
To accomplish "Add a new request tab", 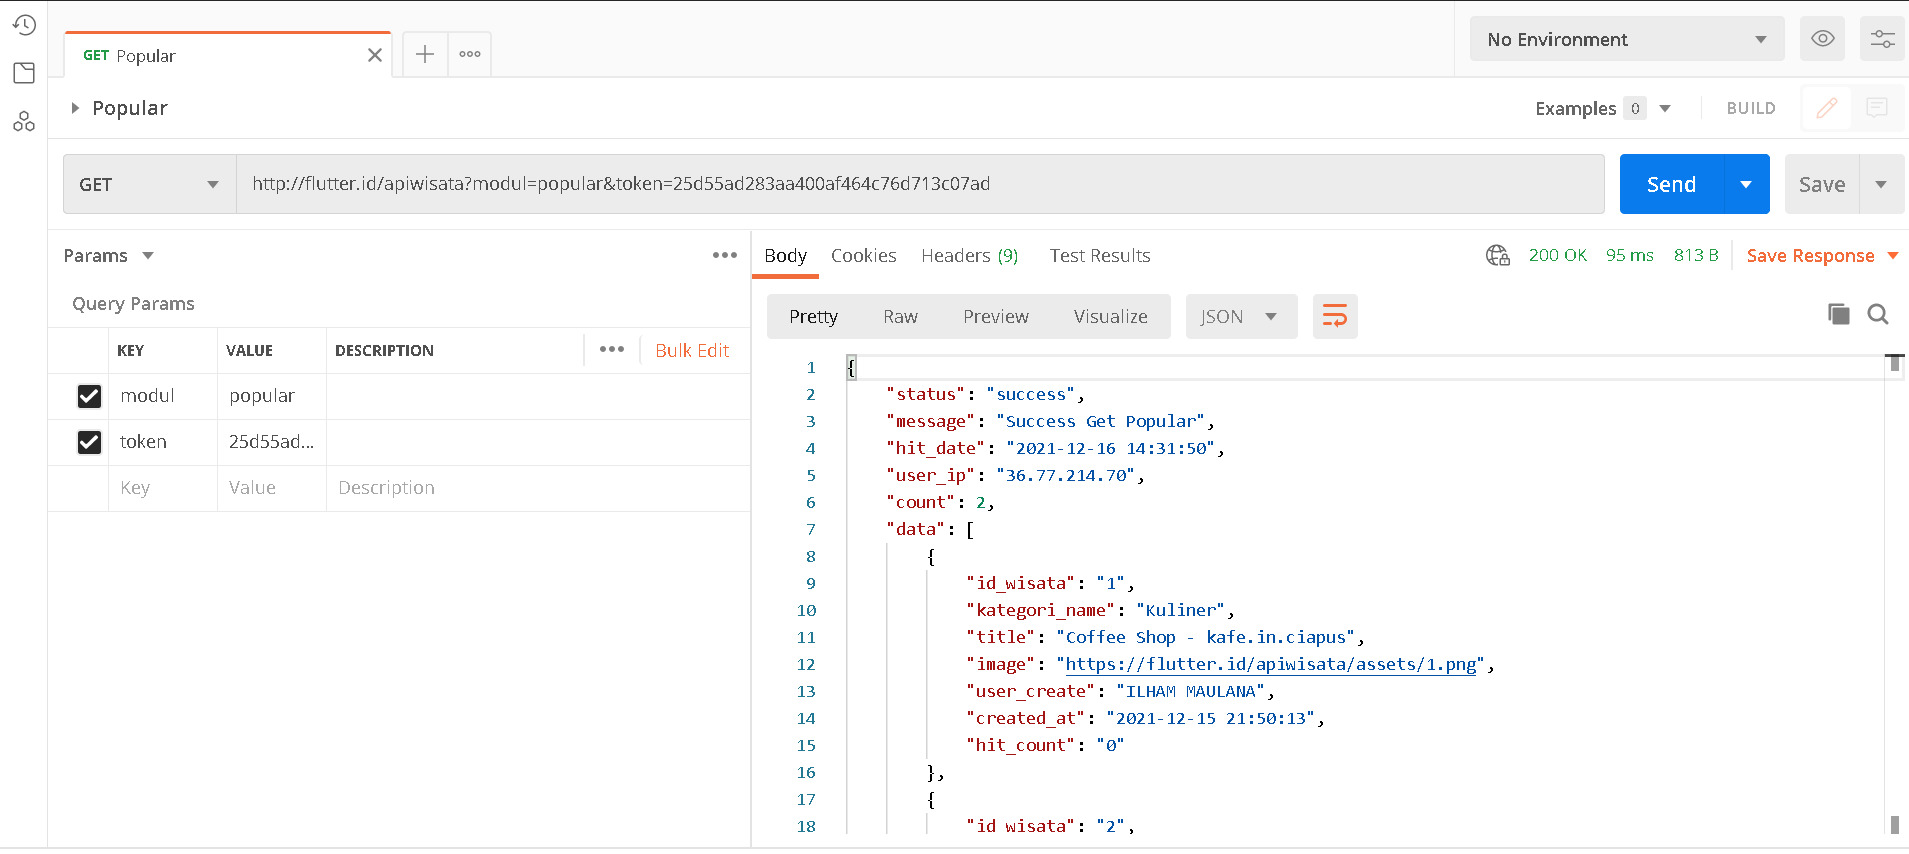I will coord(425,54).
